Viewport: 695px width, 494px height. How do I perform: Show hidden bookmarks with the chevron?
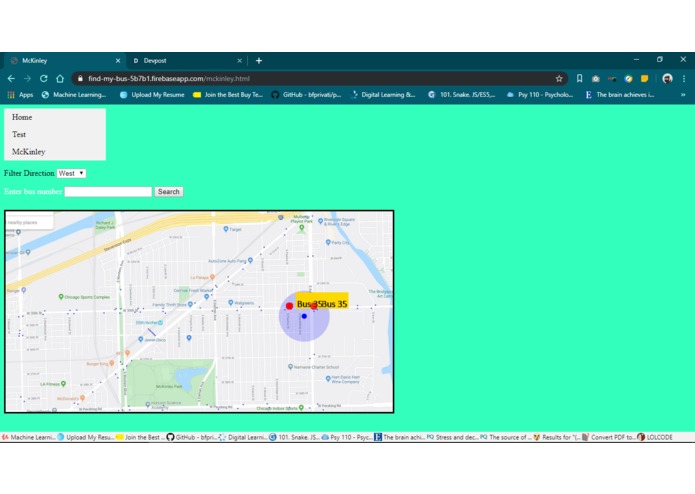683,95
